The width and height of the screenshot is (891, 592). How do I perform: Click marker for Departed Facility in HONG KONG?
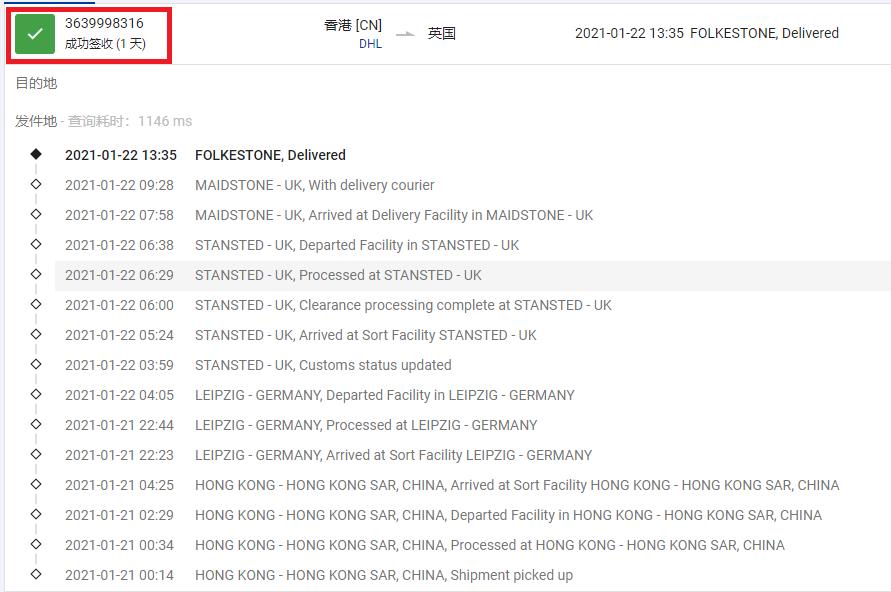36,514
